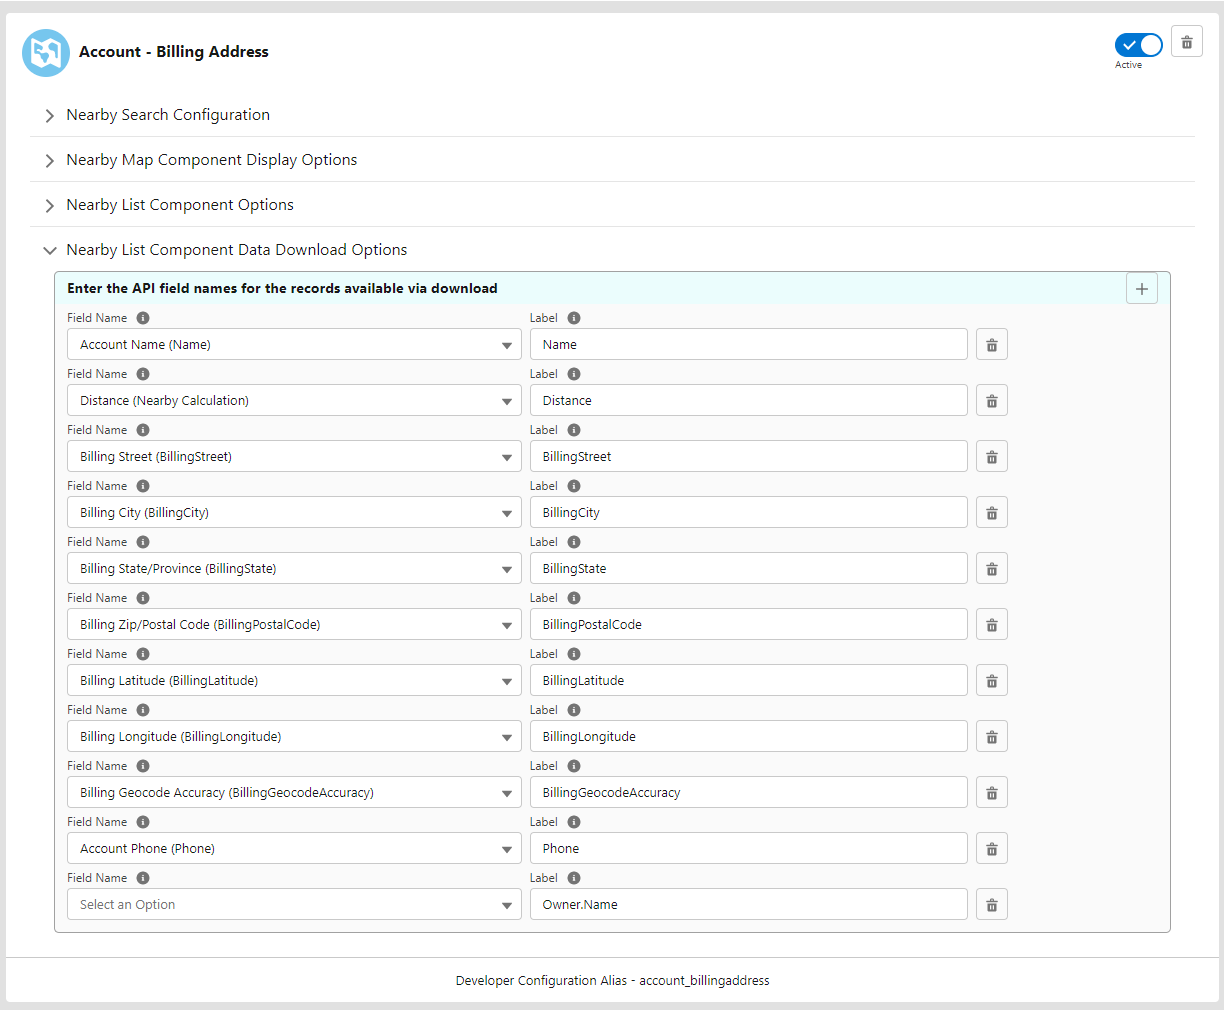Click the BillingPostalCode label input field
This screenshot has width=1224, height=1010.
(748, 624)
